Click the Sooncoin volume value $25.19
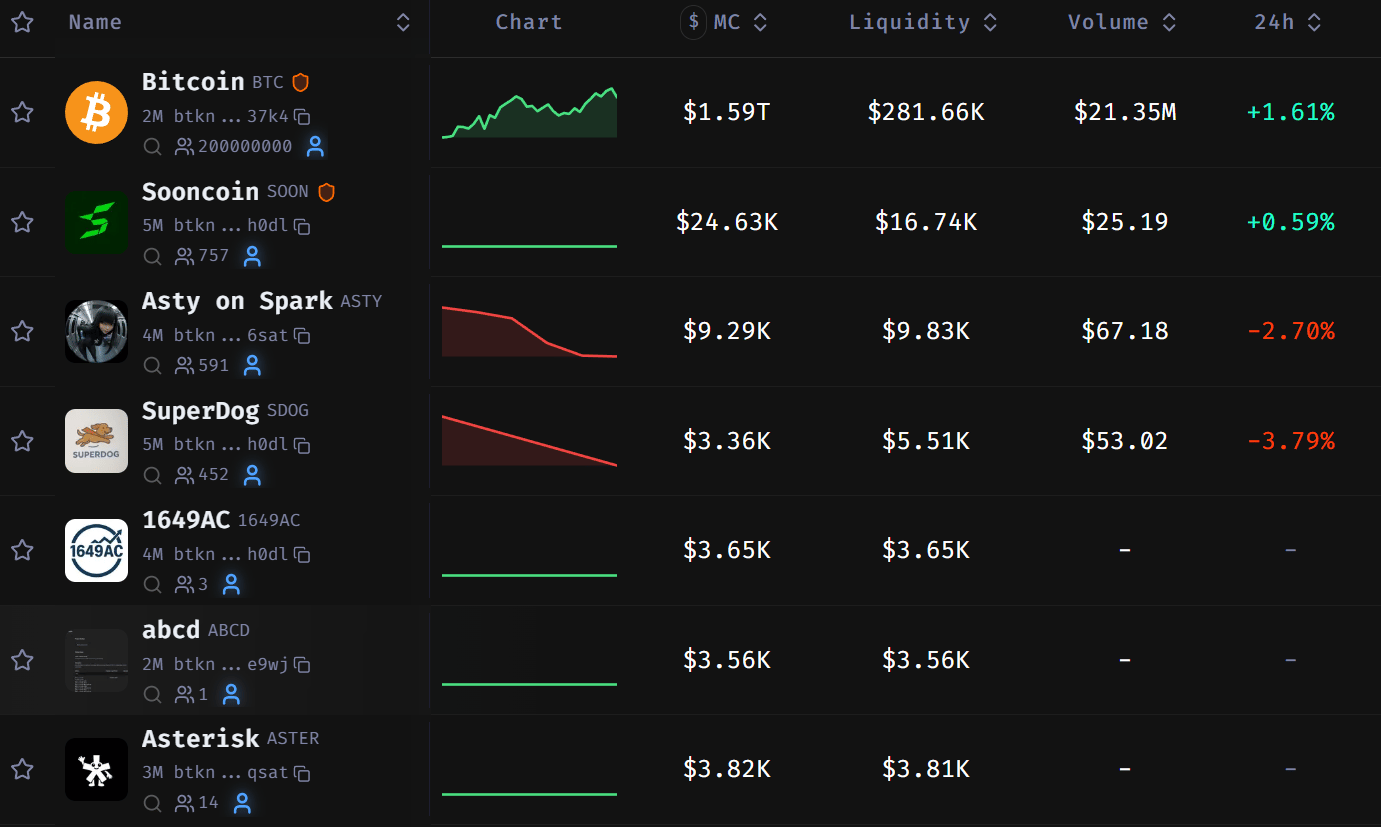This screenshot has width=1381, height=827. pos(1125,221)
